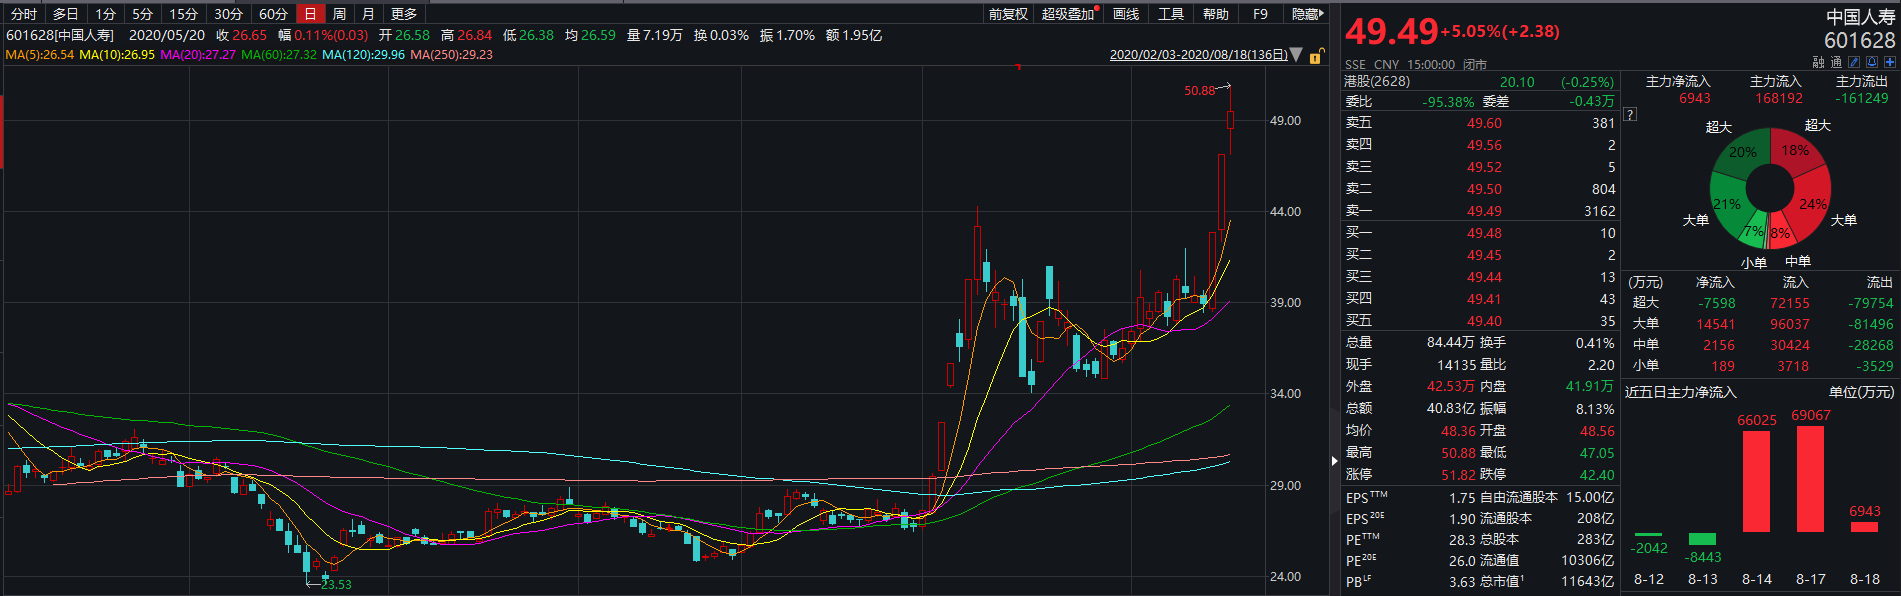Click the MA(120) moving average label

click(363, 55)
